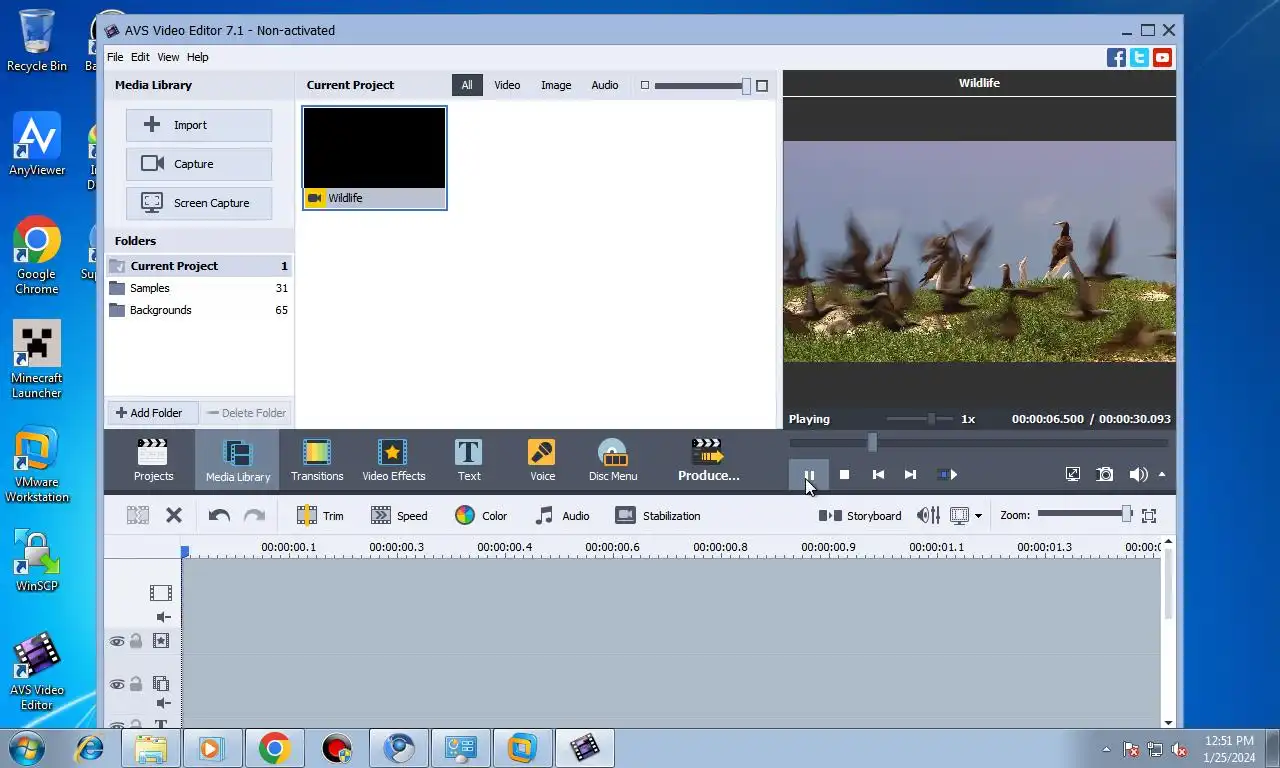
Task: Switch the preview to full screen
Action: click(1072, 475)
